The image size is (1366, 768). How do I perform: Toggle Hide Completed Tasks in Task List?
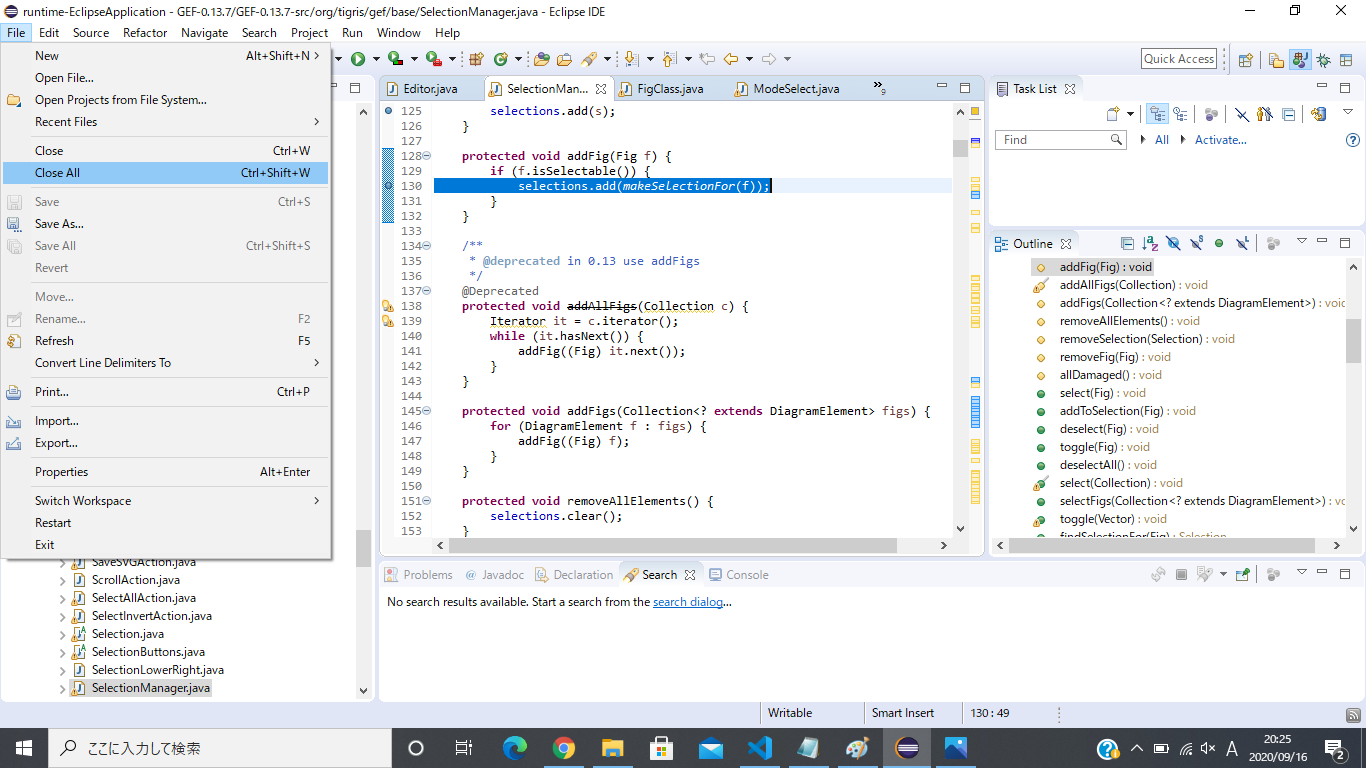(x=1242, y=114)
